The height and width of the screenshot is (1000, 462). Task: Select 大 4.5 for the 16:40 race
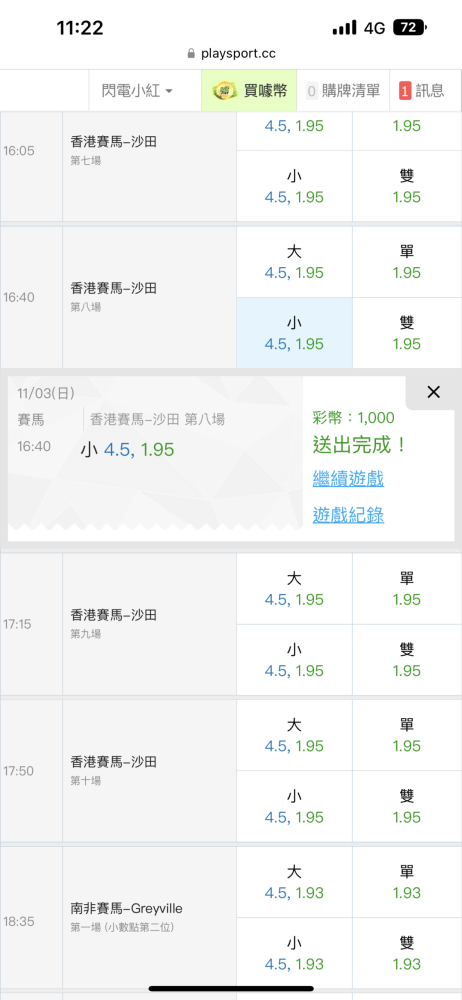pos(294,262)
